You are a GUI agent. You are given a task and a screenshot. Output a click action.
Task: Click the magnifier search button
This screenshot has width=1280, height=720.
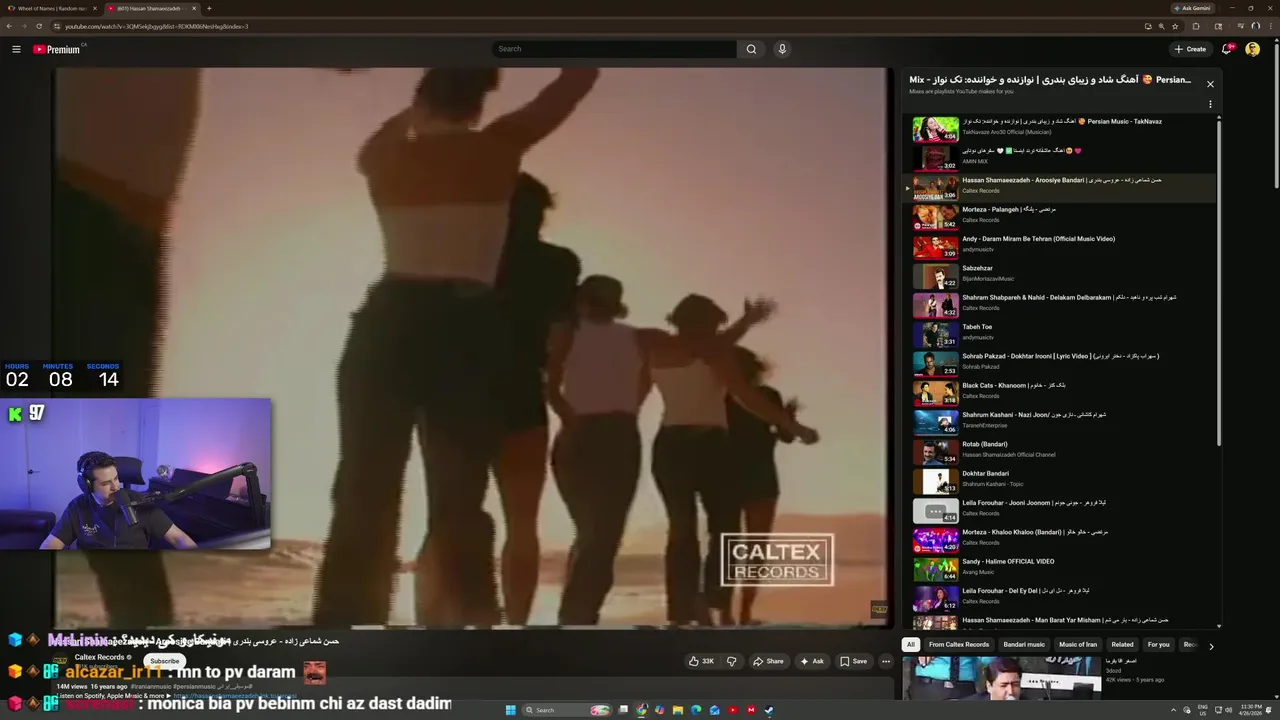[x=752, y=49]
